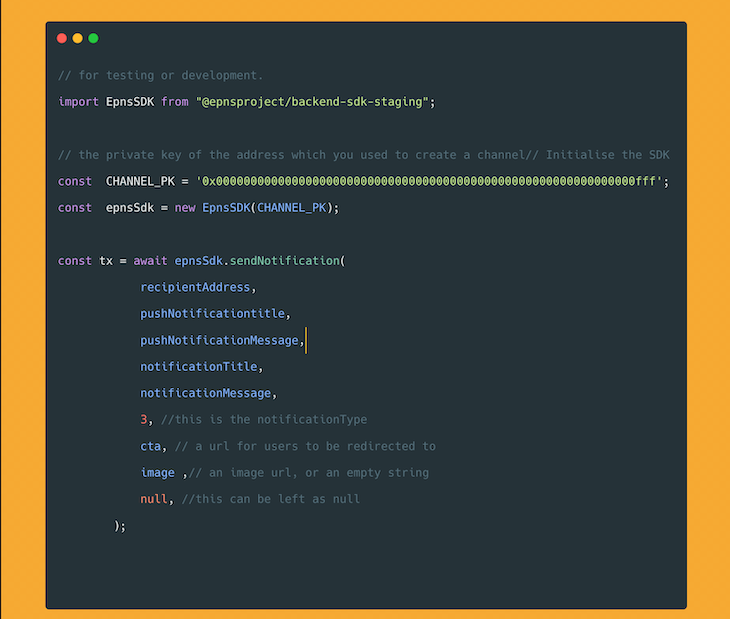730x619 pixels.
Task: Click the CHANNEL_PK argument inside EpnsSDK()
Action: (292, 208)
